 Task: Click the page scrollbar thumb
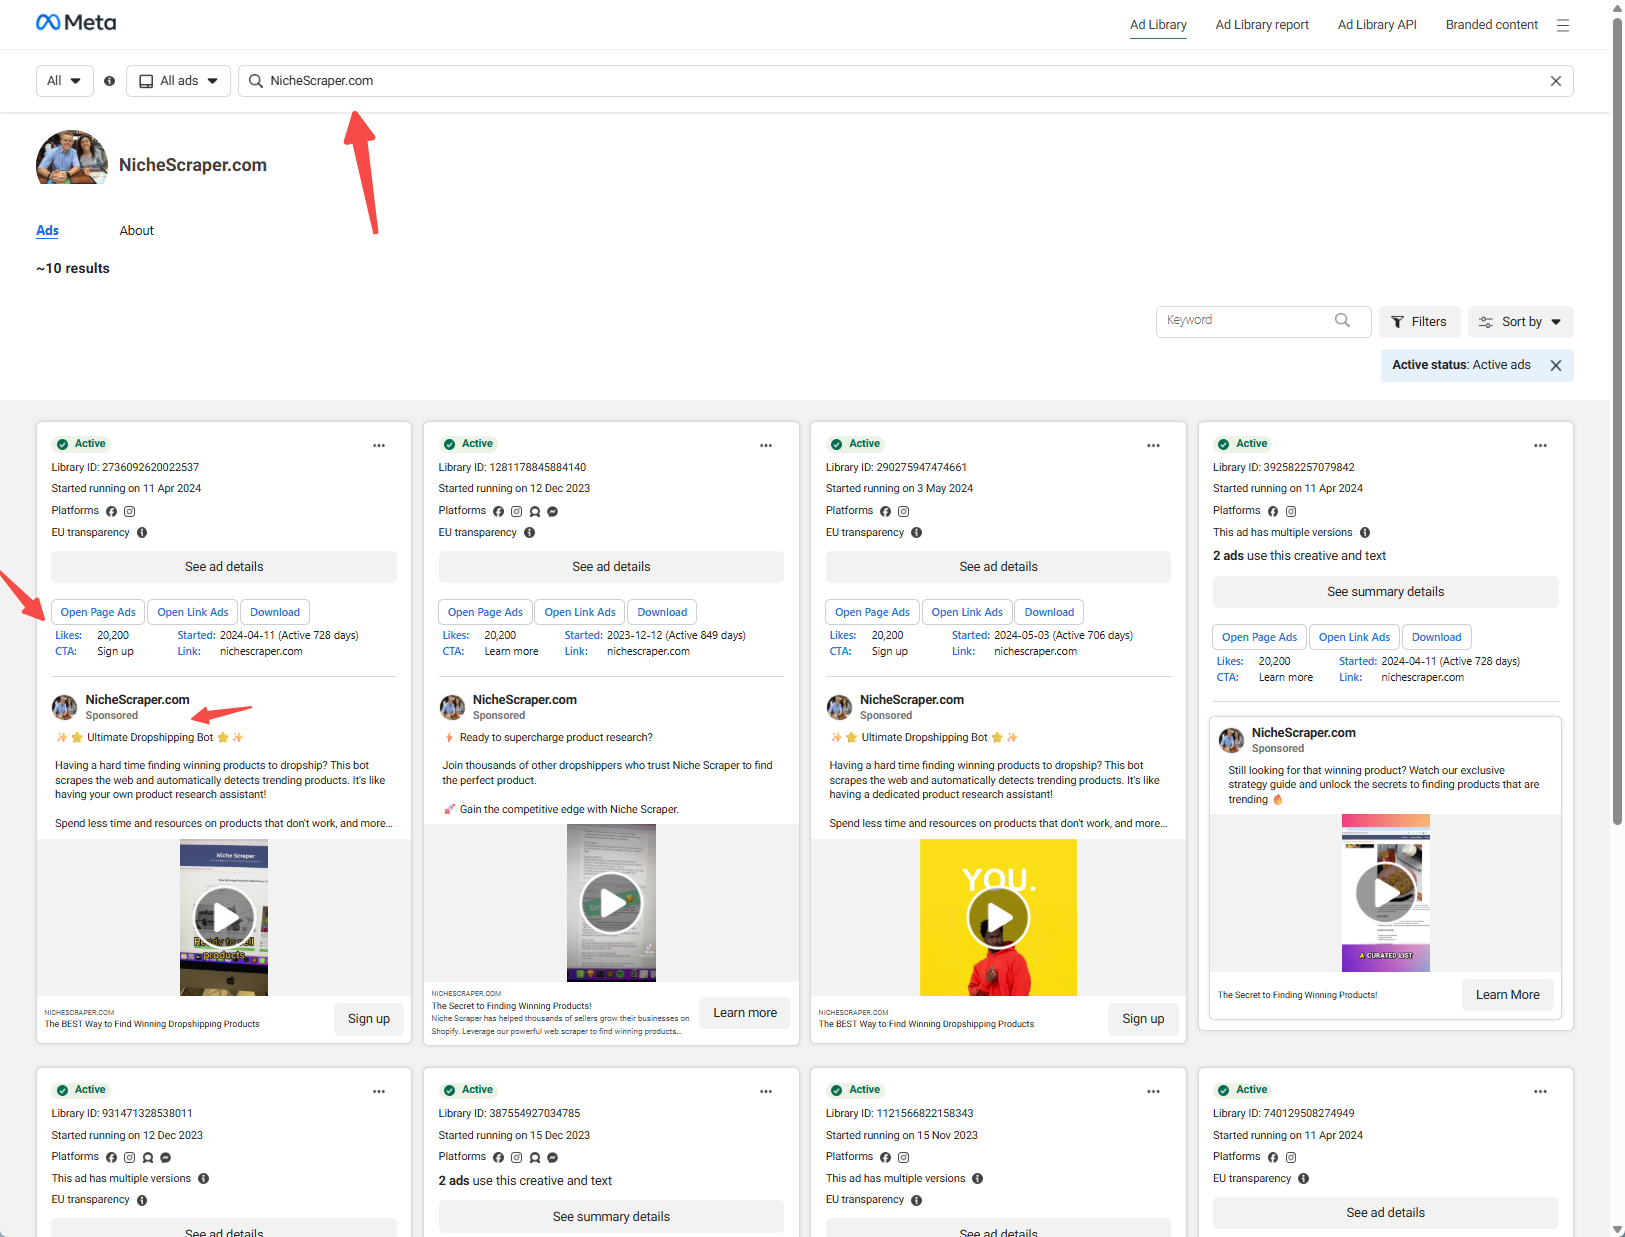coord(1617,420)
